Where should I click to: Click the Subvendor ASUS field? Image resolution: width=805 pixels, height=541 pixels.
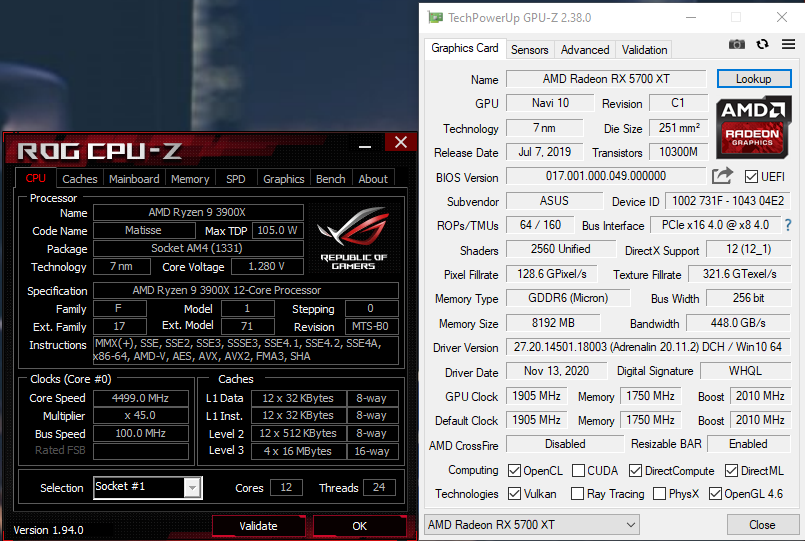coord(554,201)
